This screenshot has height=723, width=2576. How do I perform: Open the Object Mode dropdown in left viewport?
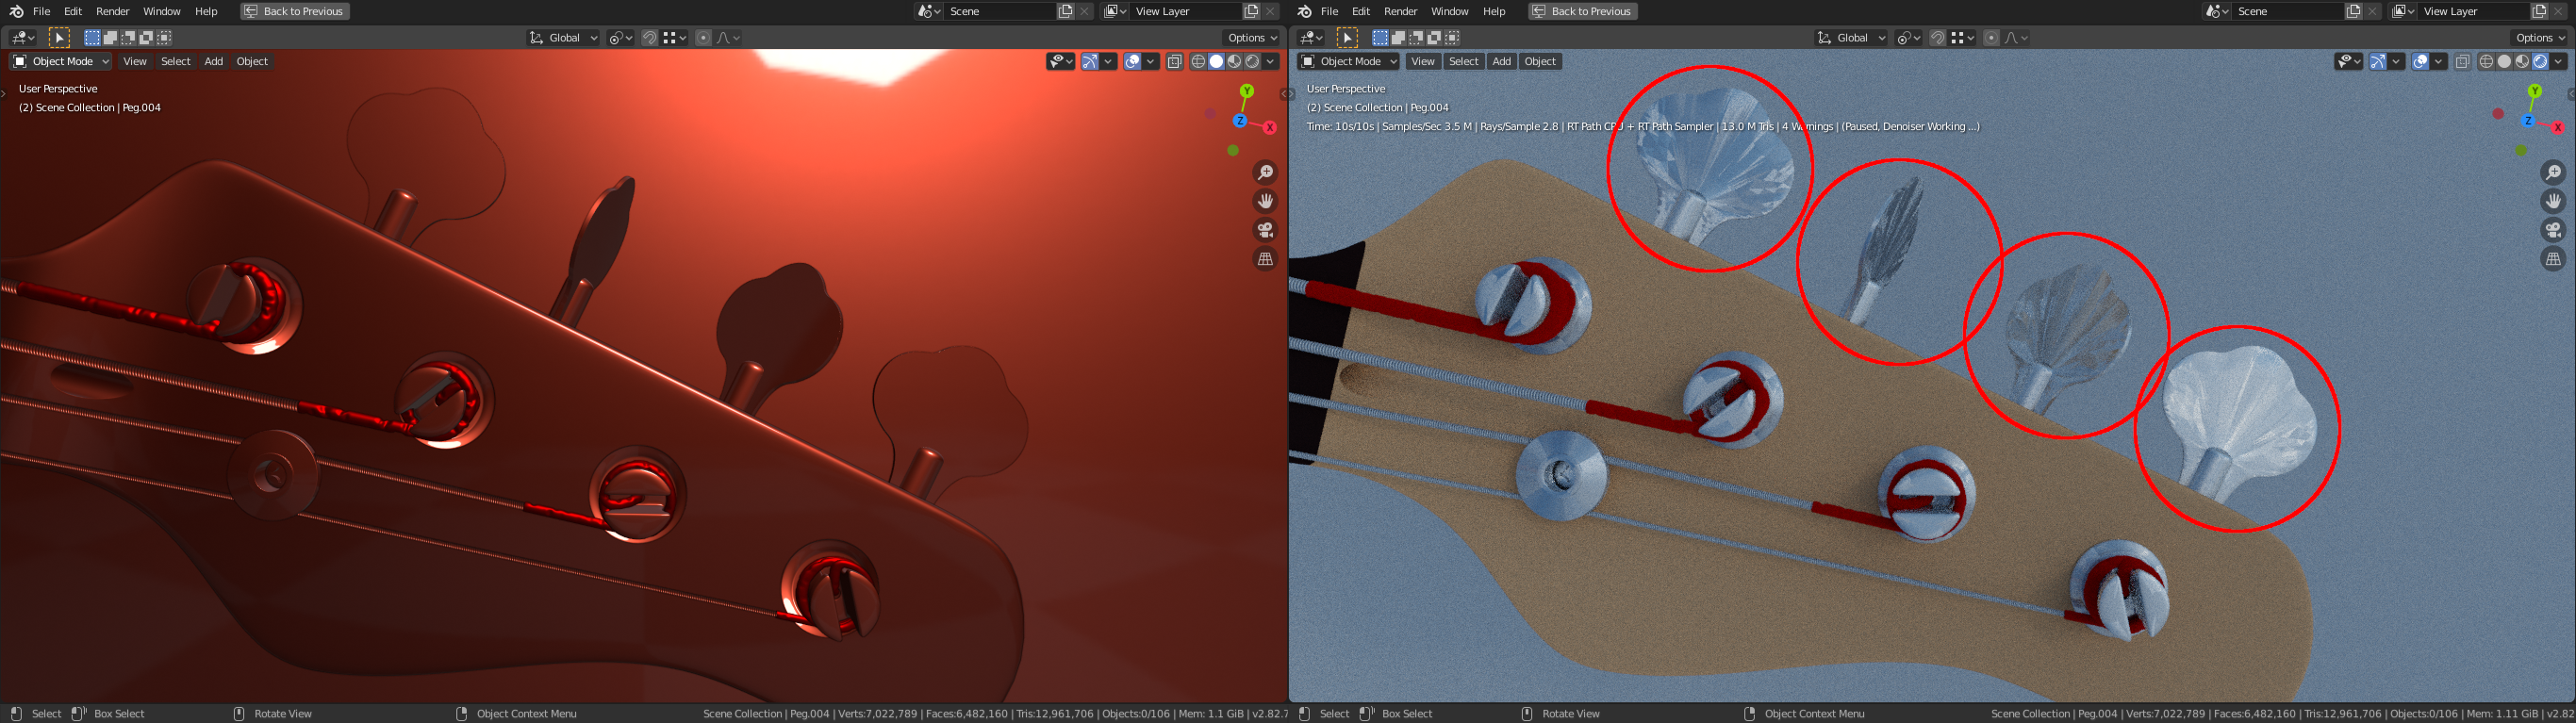pyautogui.click(x=61, y=62)
